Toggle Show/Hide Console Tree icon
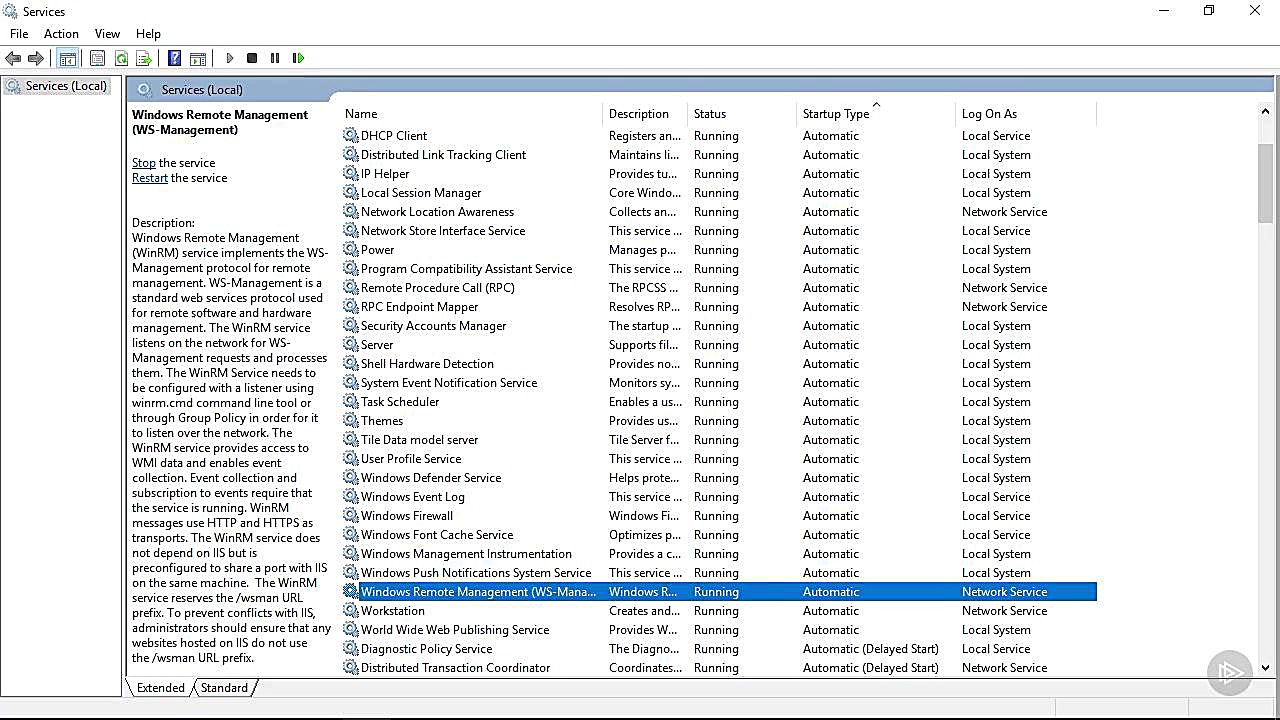Screen dimensions: 1280x720 click(x=67, y=58)
